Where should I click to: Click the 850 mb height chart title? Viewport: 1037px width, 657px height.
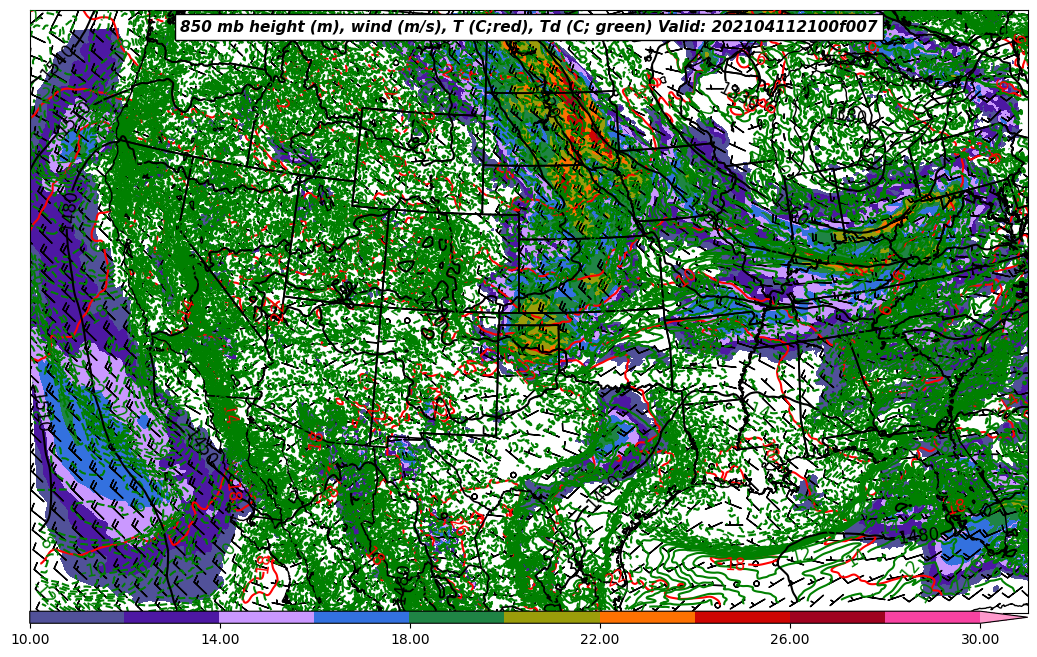pos(528,26)
